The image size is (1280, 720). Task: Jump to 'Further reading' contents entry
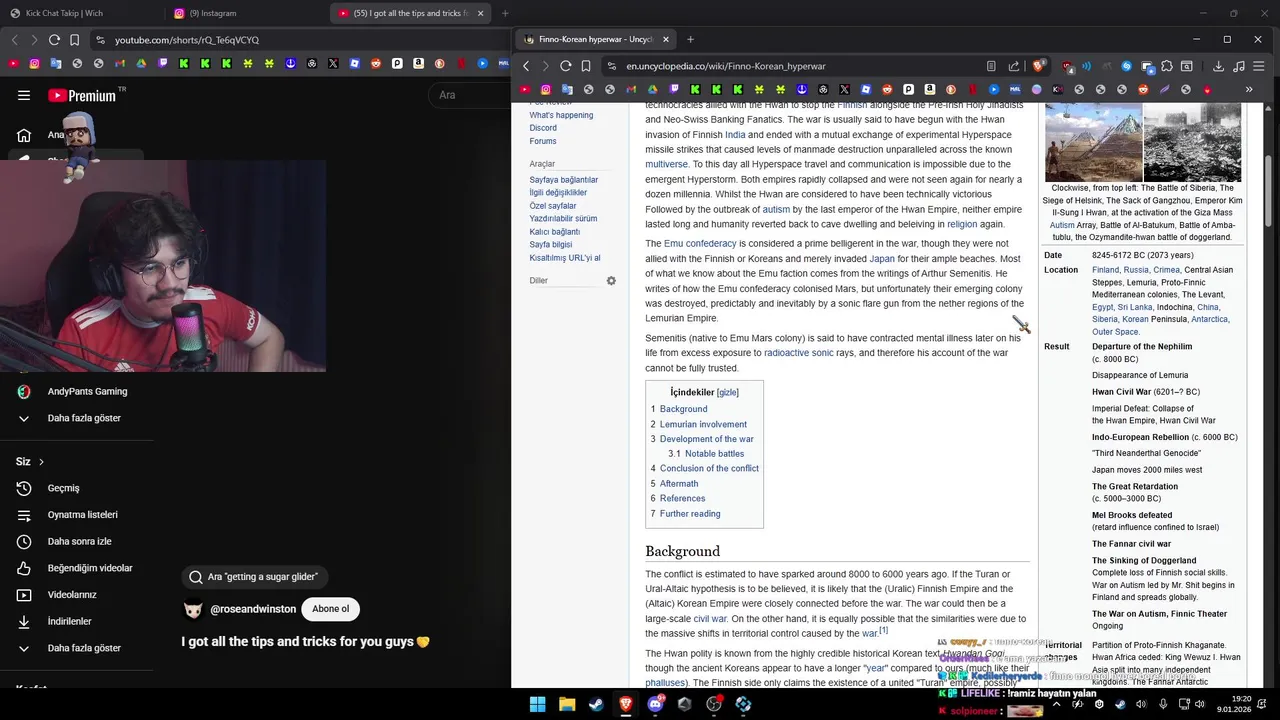(690, 514)
